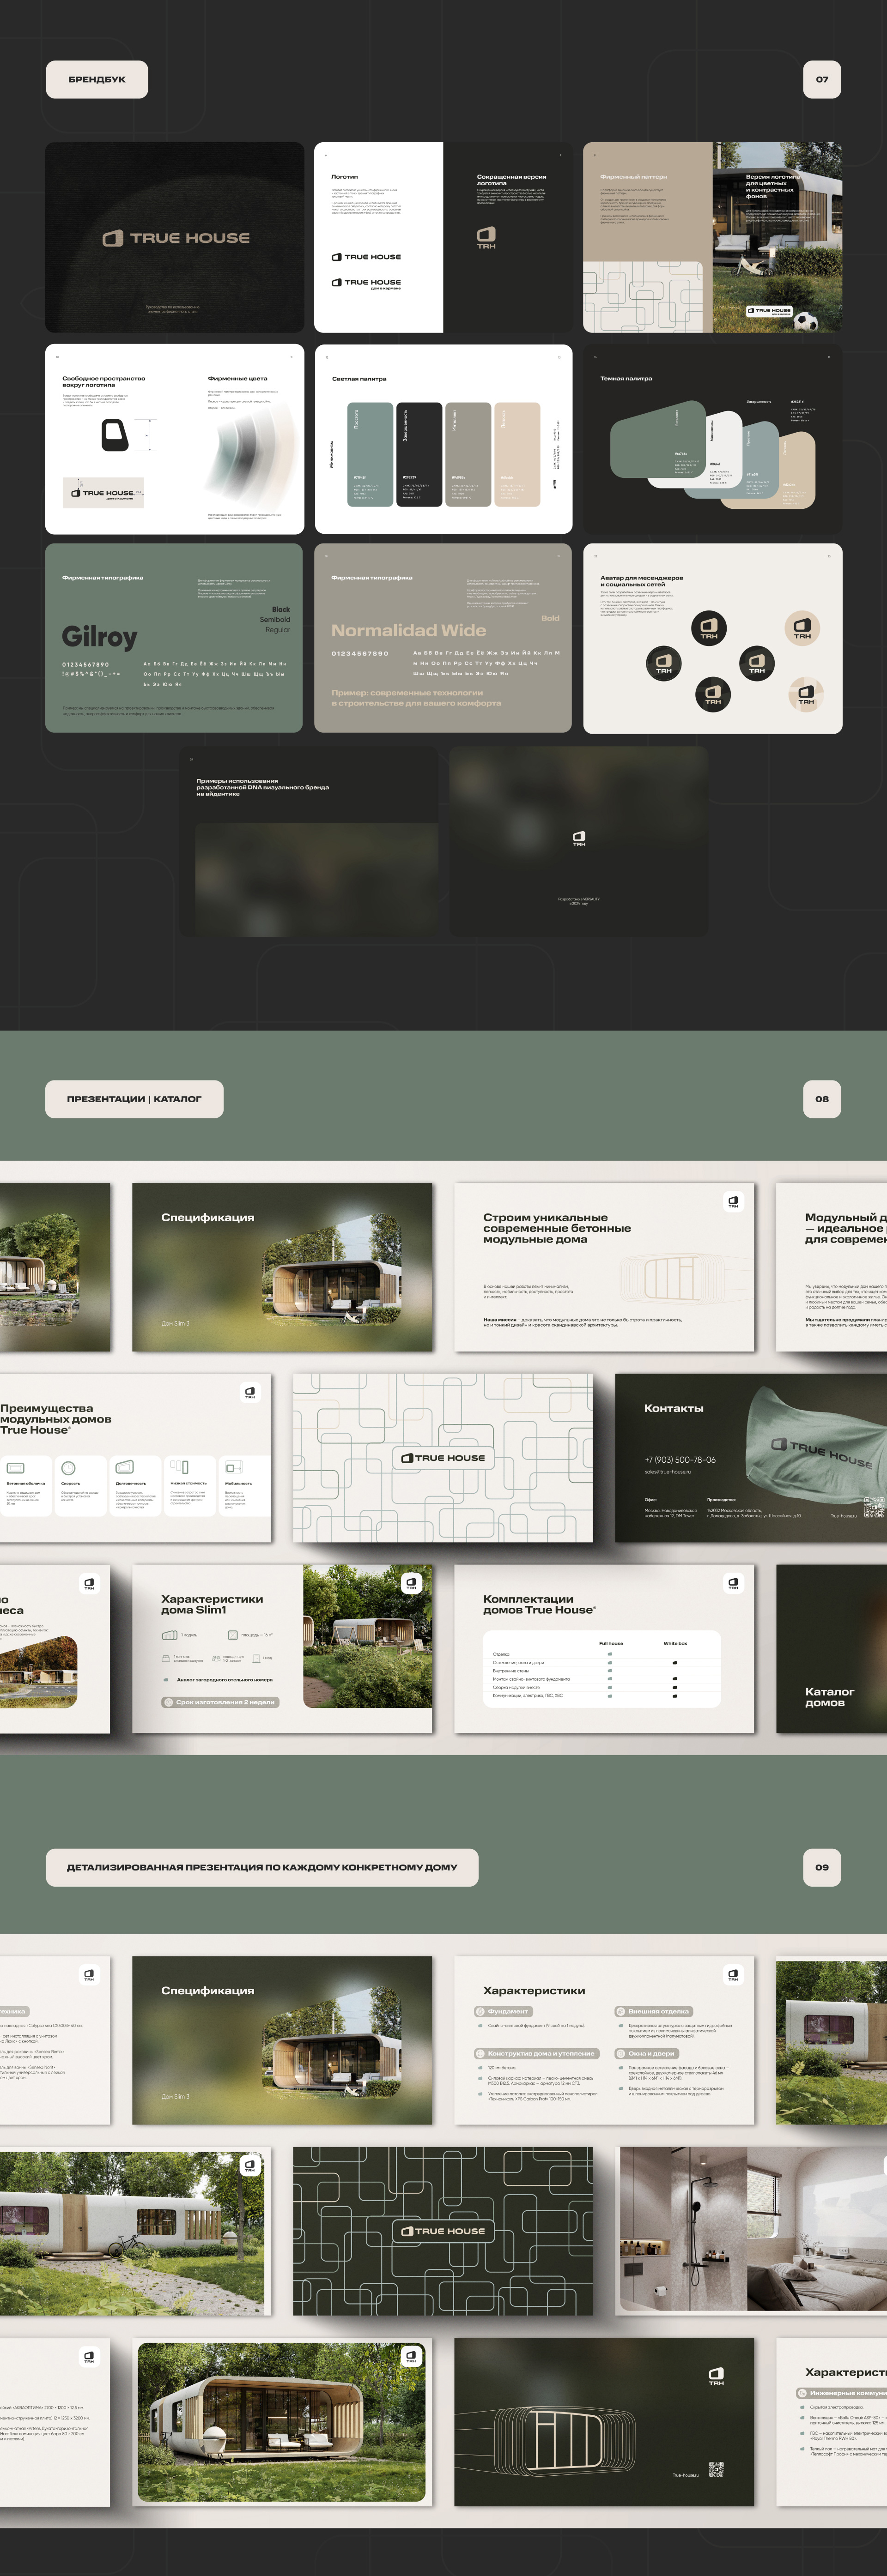Click the 08 section number badge
This screenshot has width=887, height=2576.
point(822,1099)
